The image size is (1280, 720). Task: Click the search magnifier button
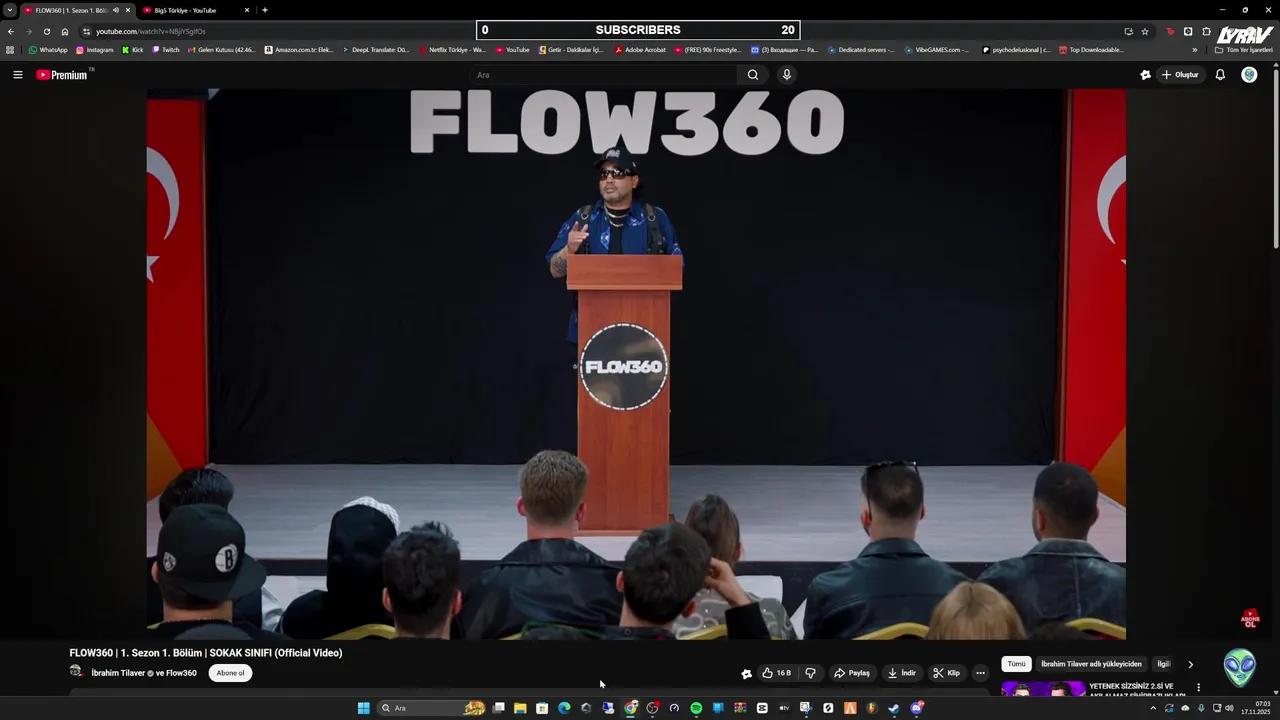(x=753, y=75)
